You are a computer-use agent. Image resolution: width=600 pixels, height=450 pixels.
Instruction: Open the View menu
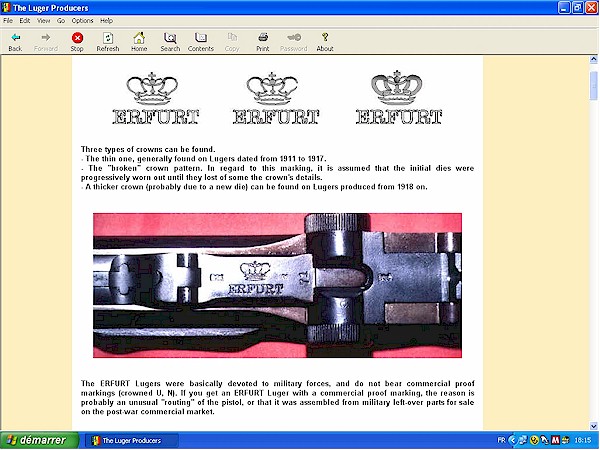(x=44, y=21)
